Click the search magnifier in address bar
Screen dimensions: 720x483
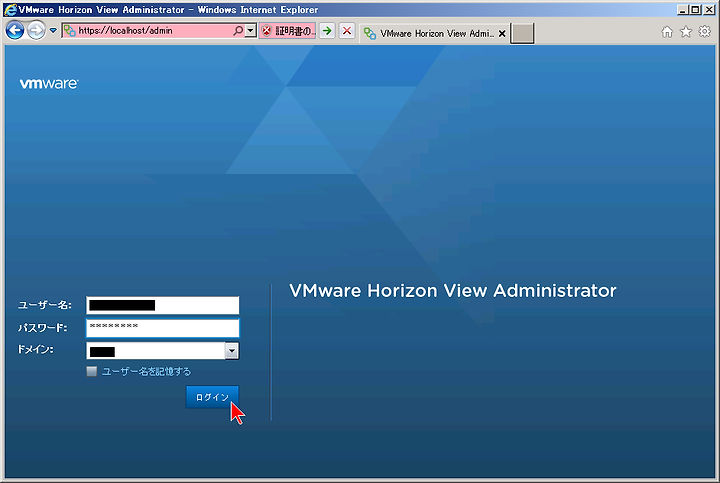click(238, 31)
